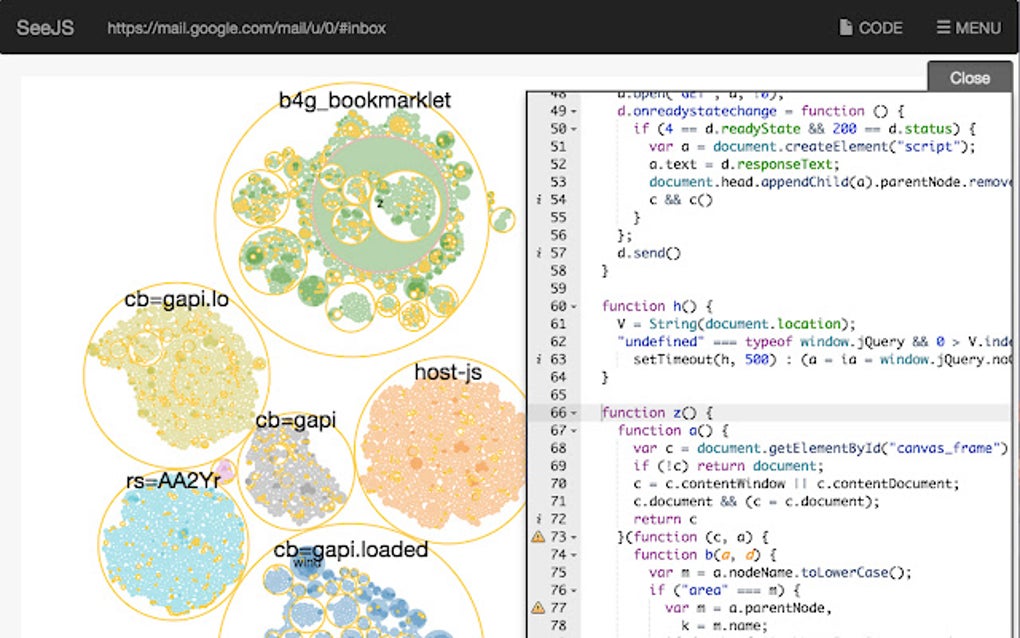Click 'function z() {' on line 66
The height and width of the screenshot is (638, 1020).
657,413
